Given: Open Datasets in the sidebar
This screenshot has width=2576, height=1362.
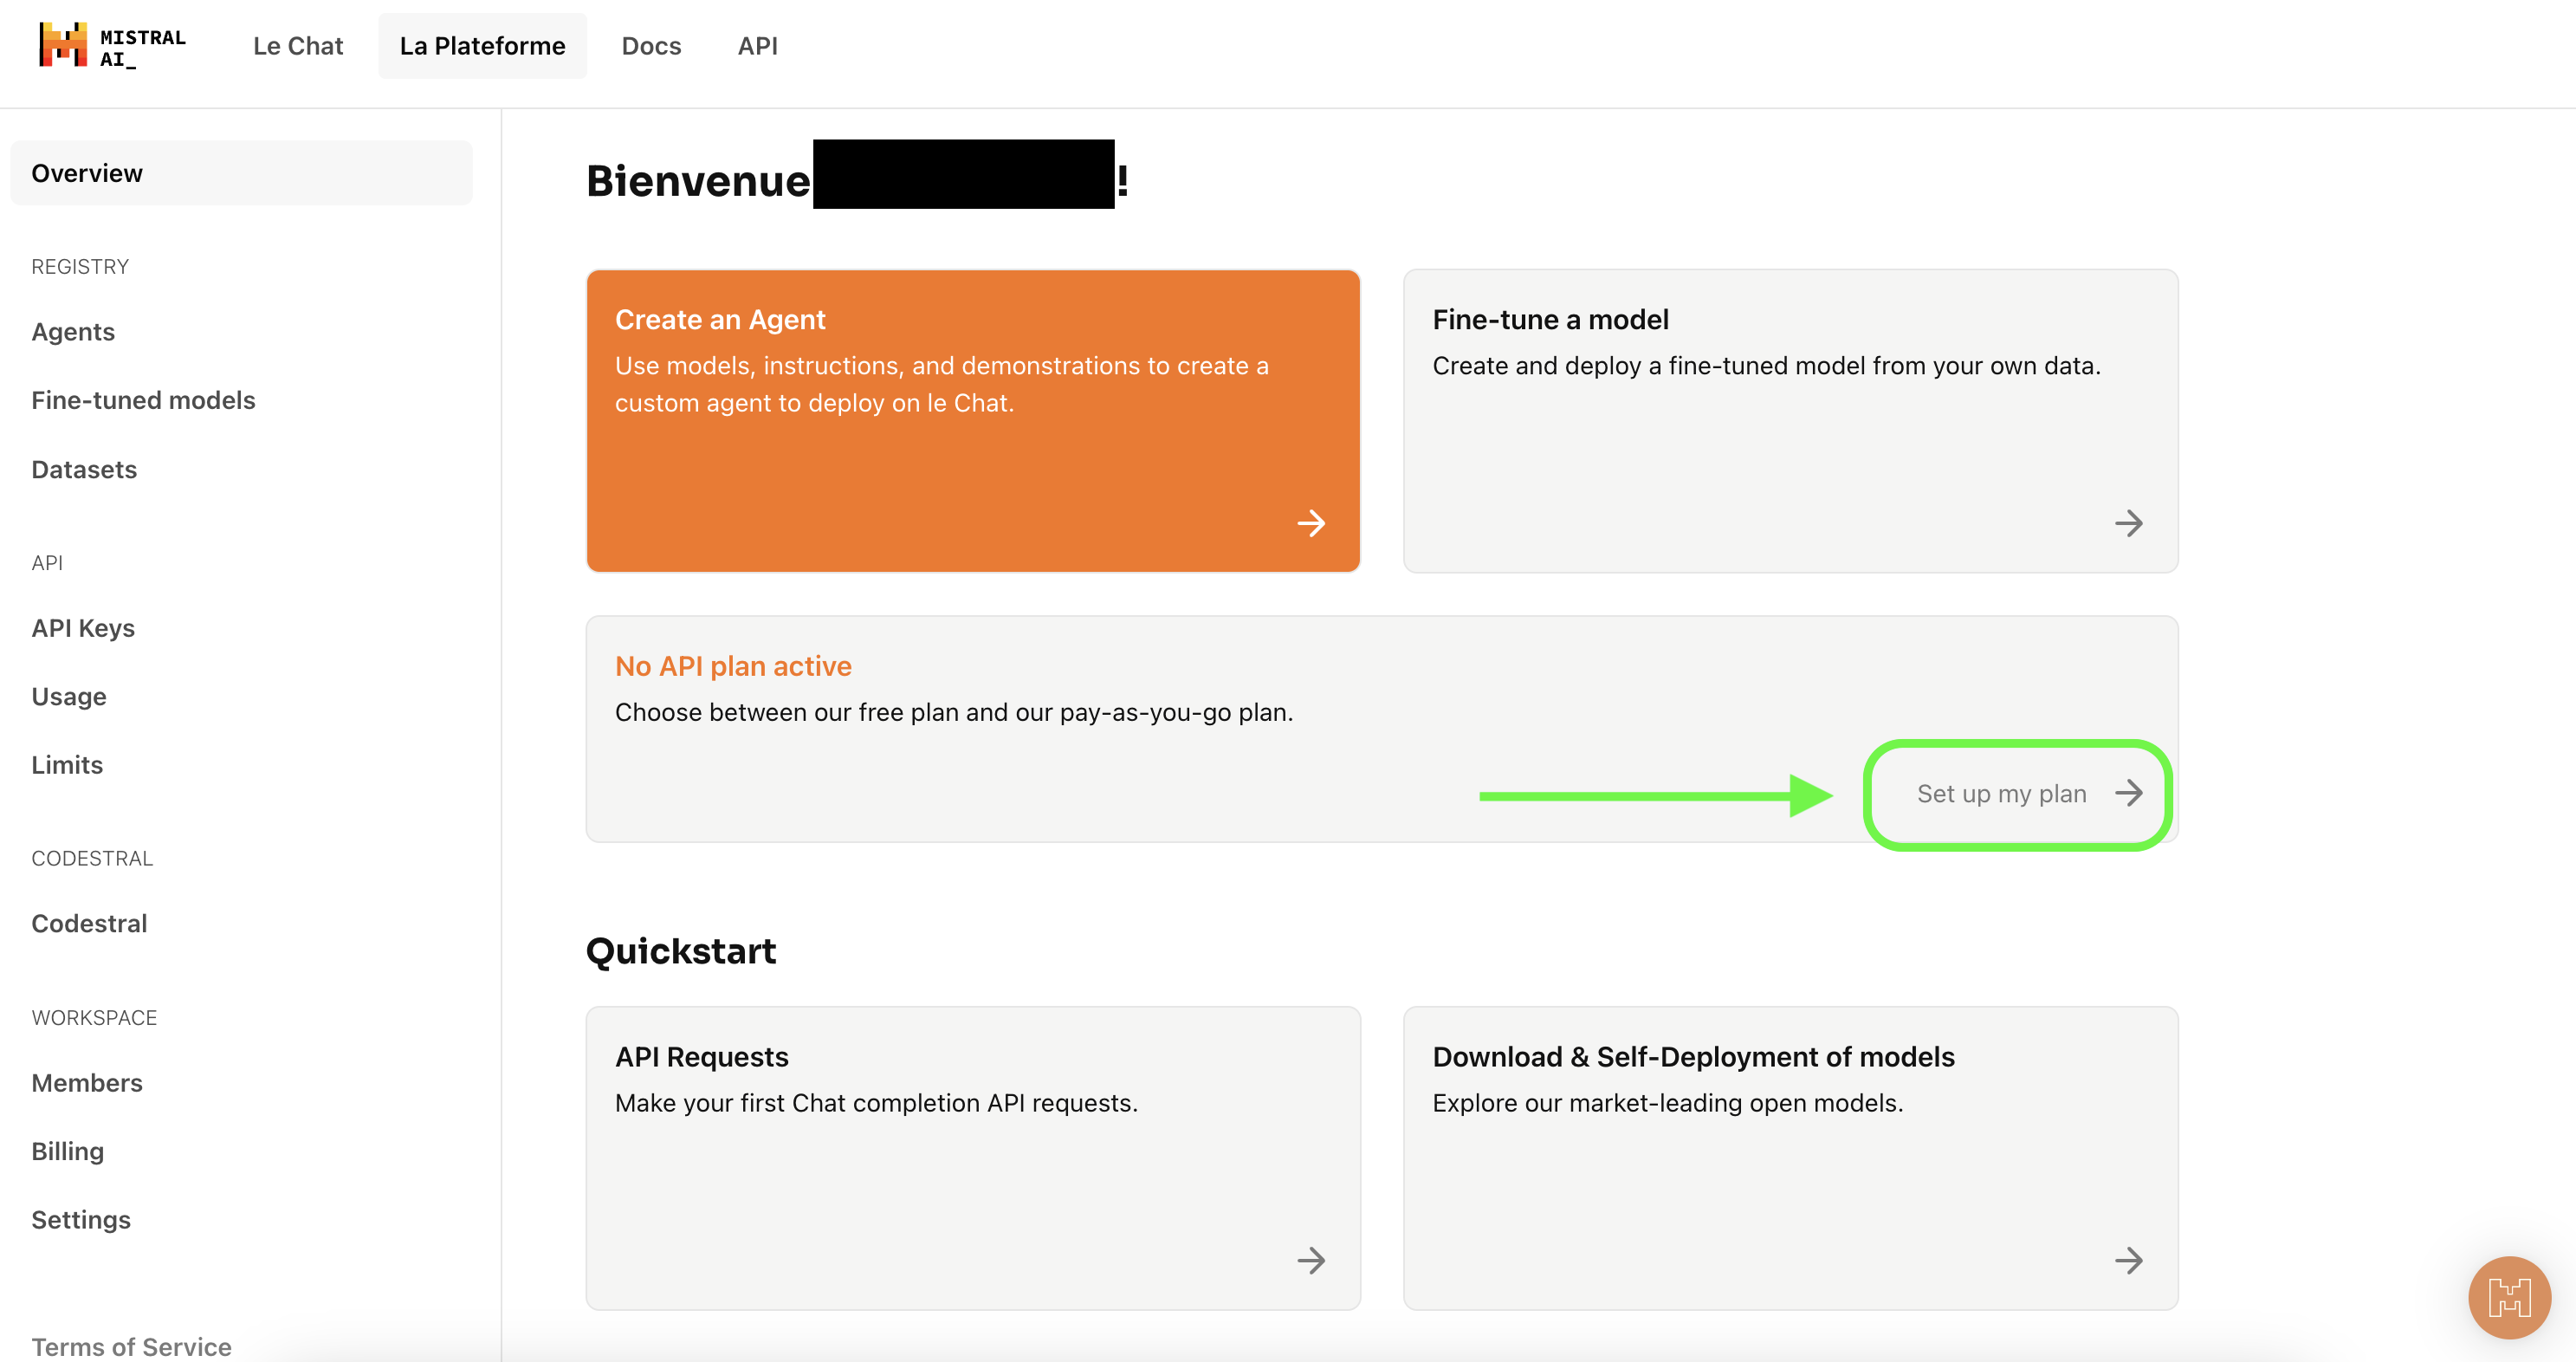Looking at the screenshot, I should pos(84,469).
